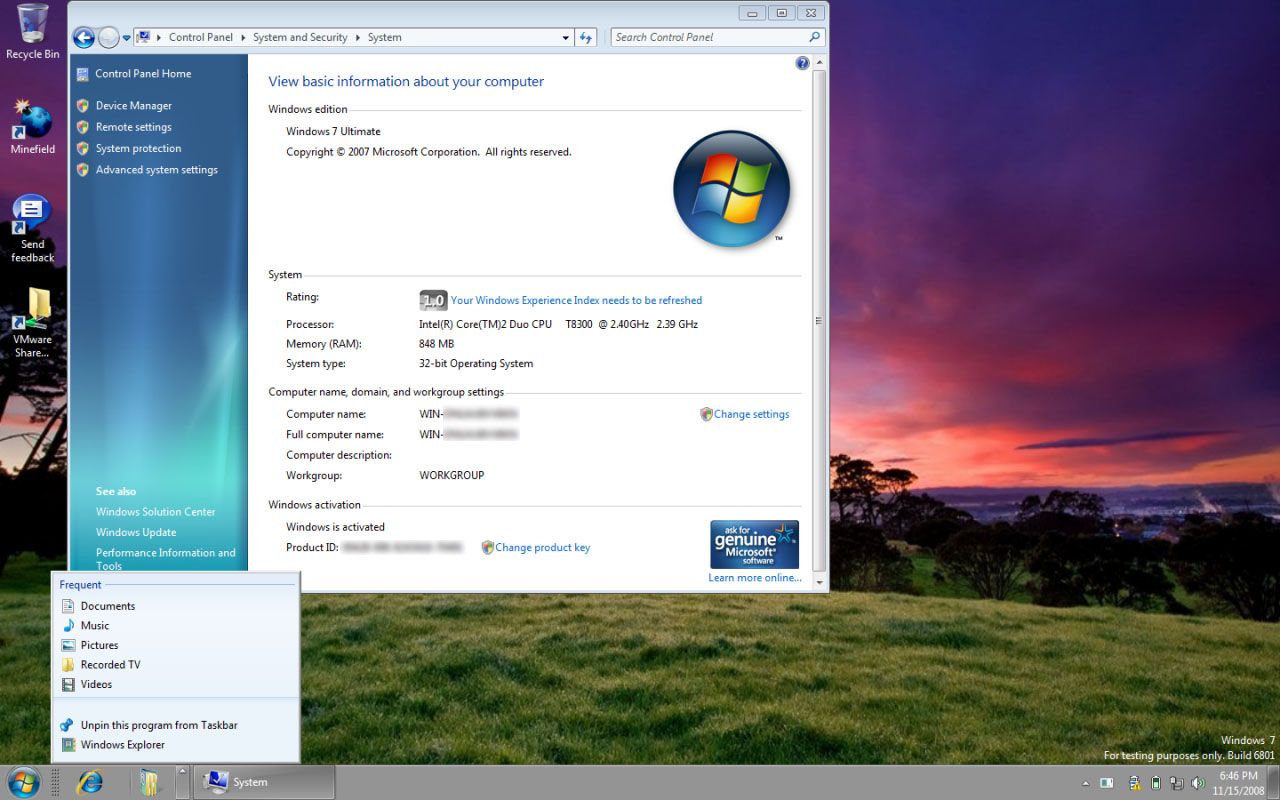Expand the arrow after System and Security
Screen dimensions: 1280x800
coord(358,37)
